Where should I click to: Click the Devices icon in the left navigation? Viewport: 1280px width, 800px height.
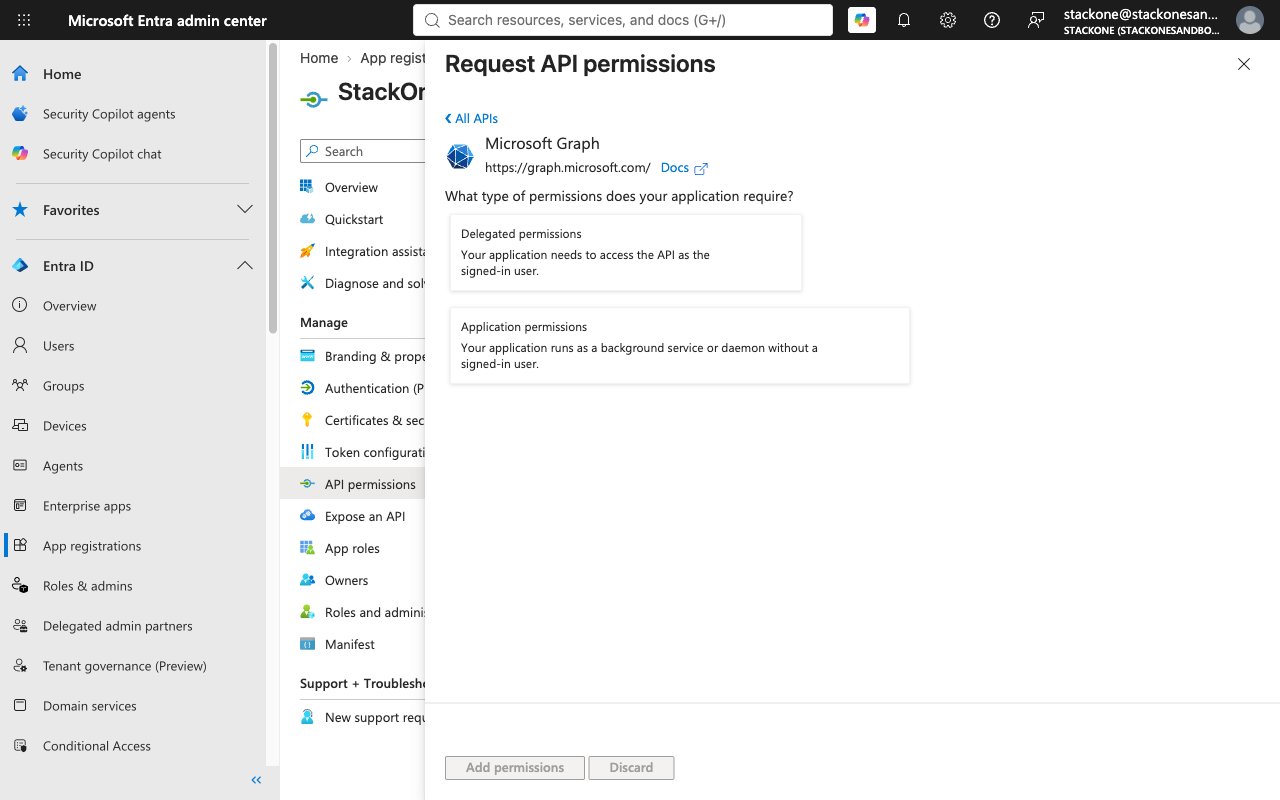pos(20,426)
